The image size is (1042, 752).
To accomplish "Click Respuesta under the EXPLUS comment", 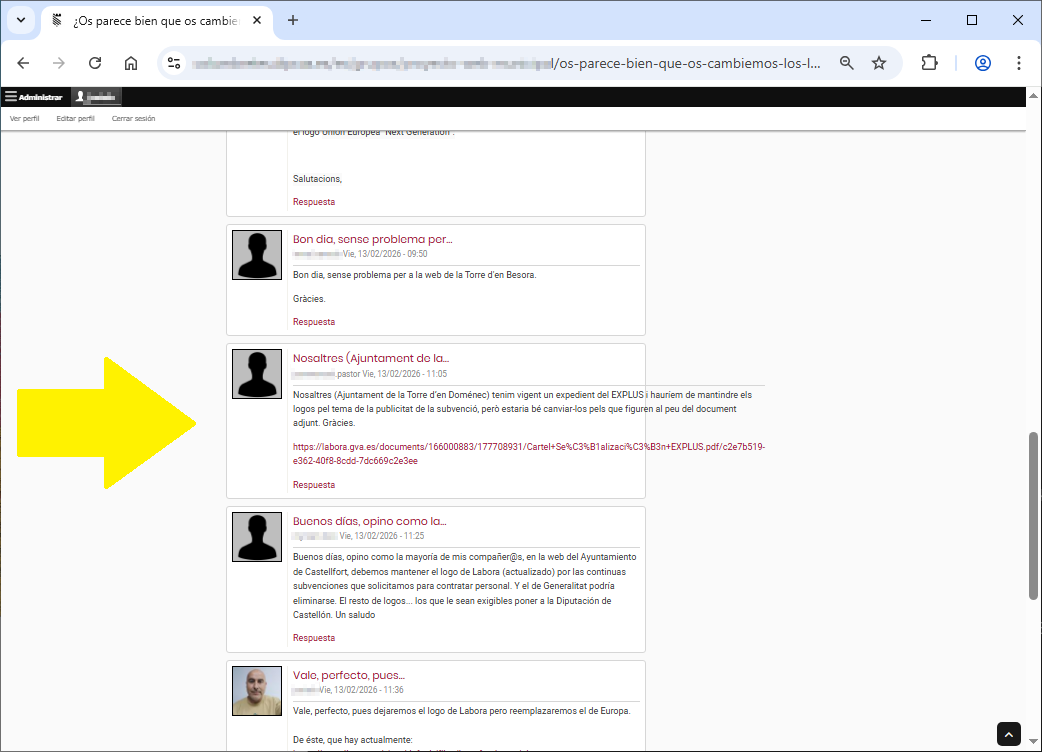I will pos(314,485).
